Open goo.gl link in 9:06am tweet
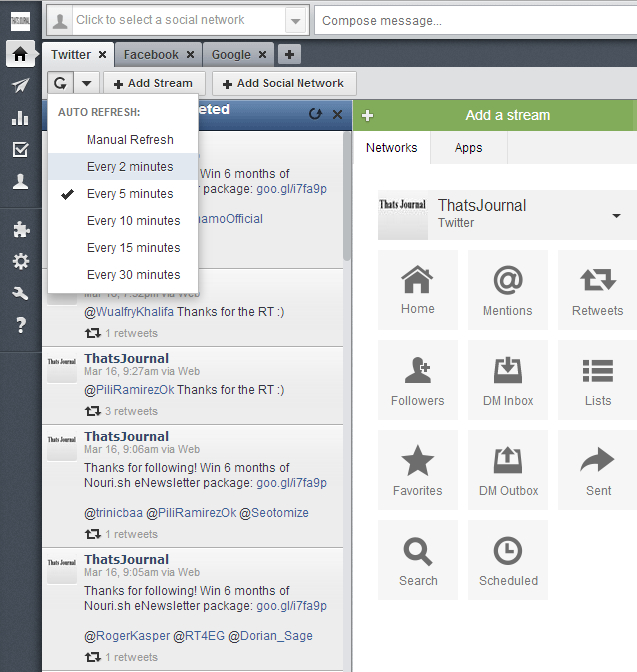Viewport: 637px width, 672px height. pos(291,483)
